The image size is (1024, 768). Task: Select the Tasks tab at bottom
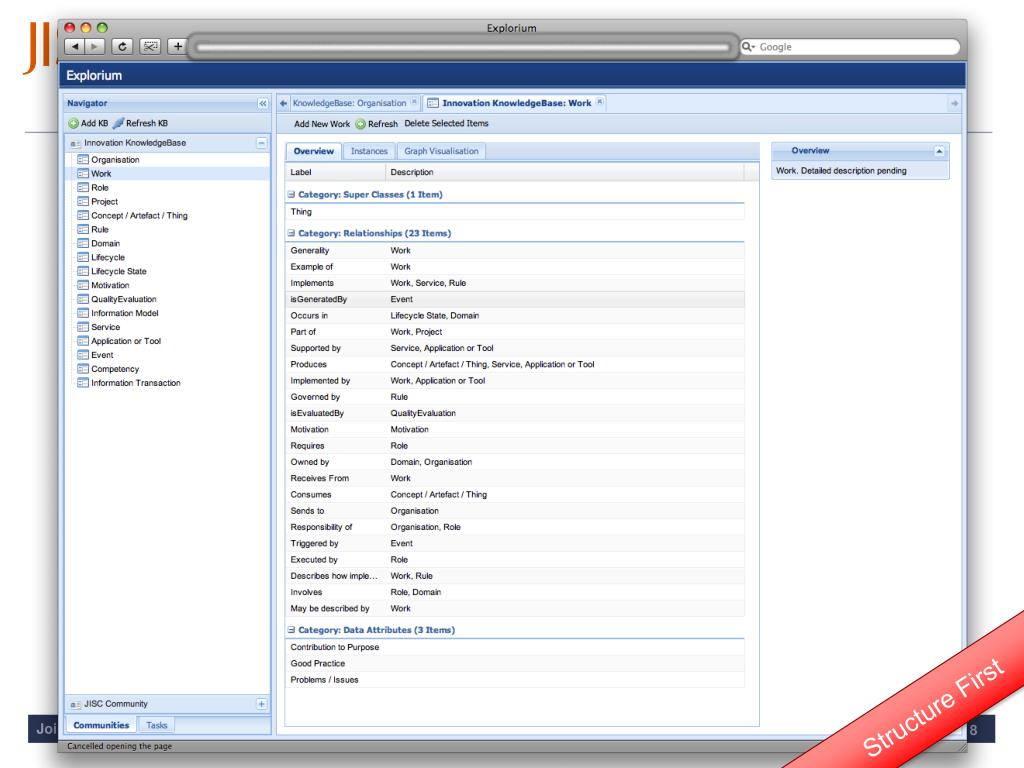(x=157, y=725)
